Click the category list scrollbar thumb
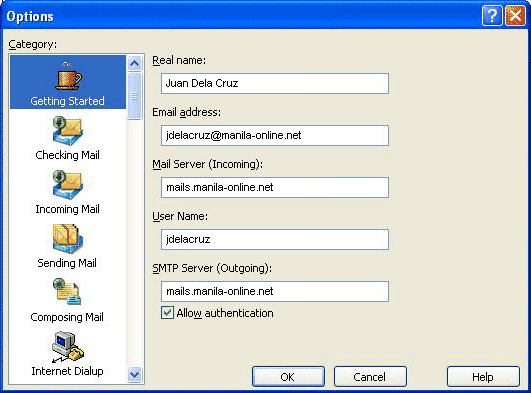This screenshot has height=393, width=531. point(135,96)
